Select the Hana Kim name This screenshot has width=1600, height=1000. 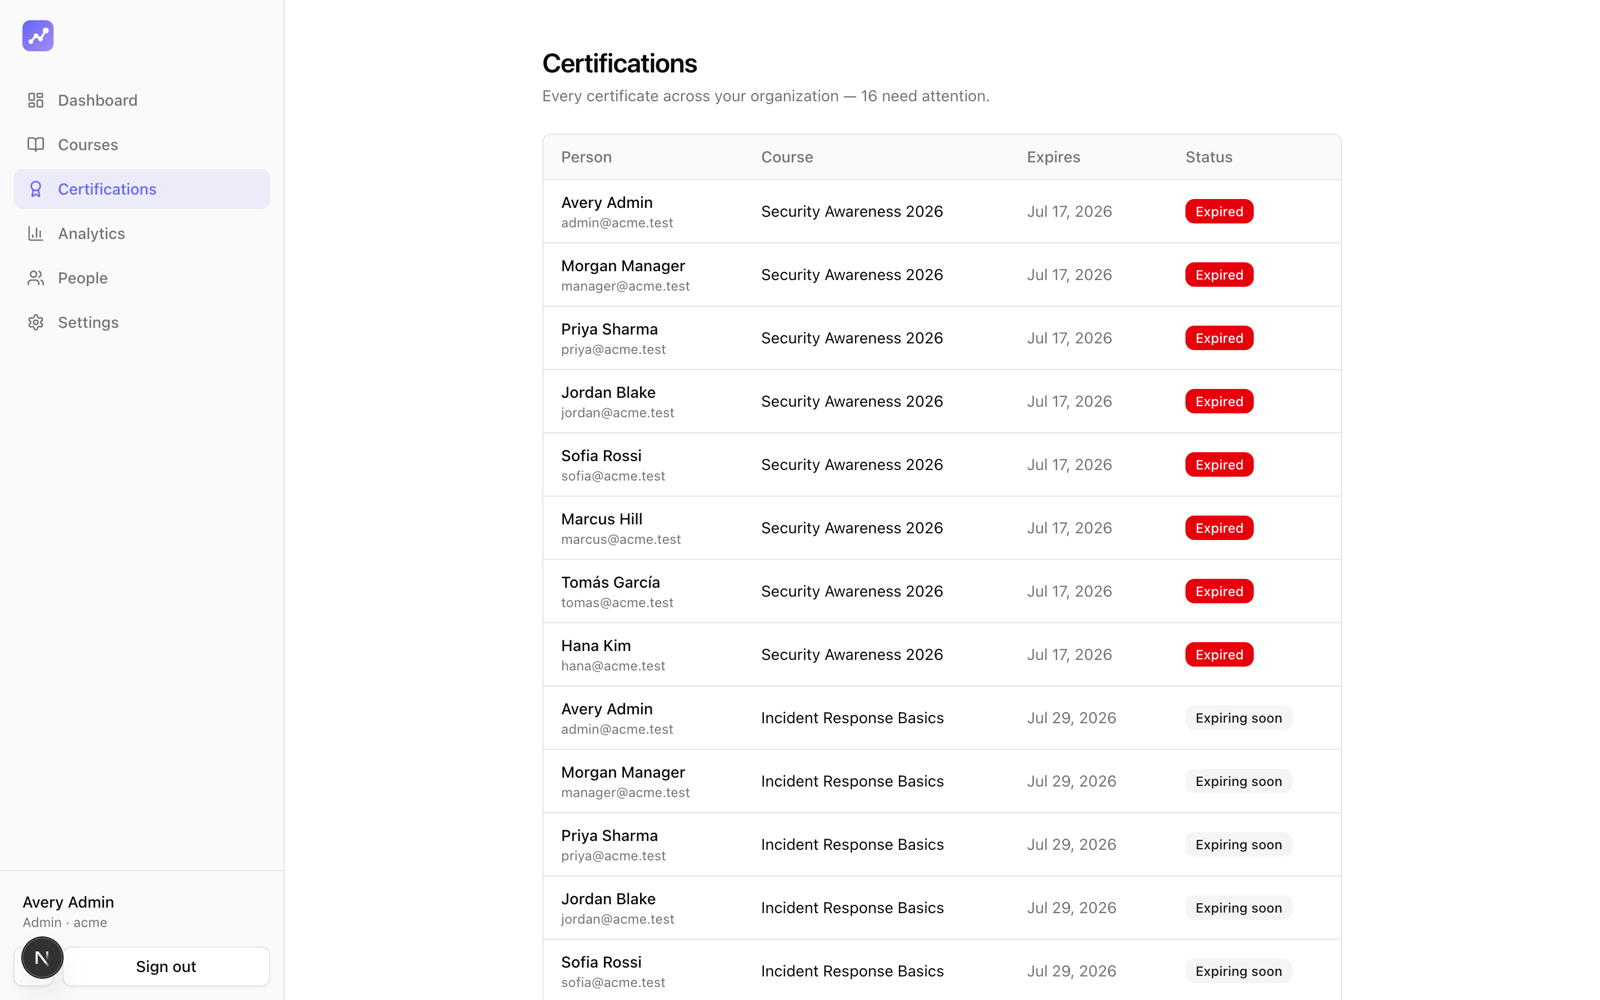pos(596,645)
